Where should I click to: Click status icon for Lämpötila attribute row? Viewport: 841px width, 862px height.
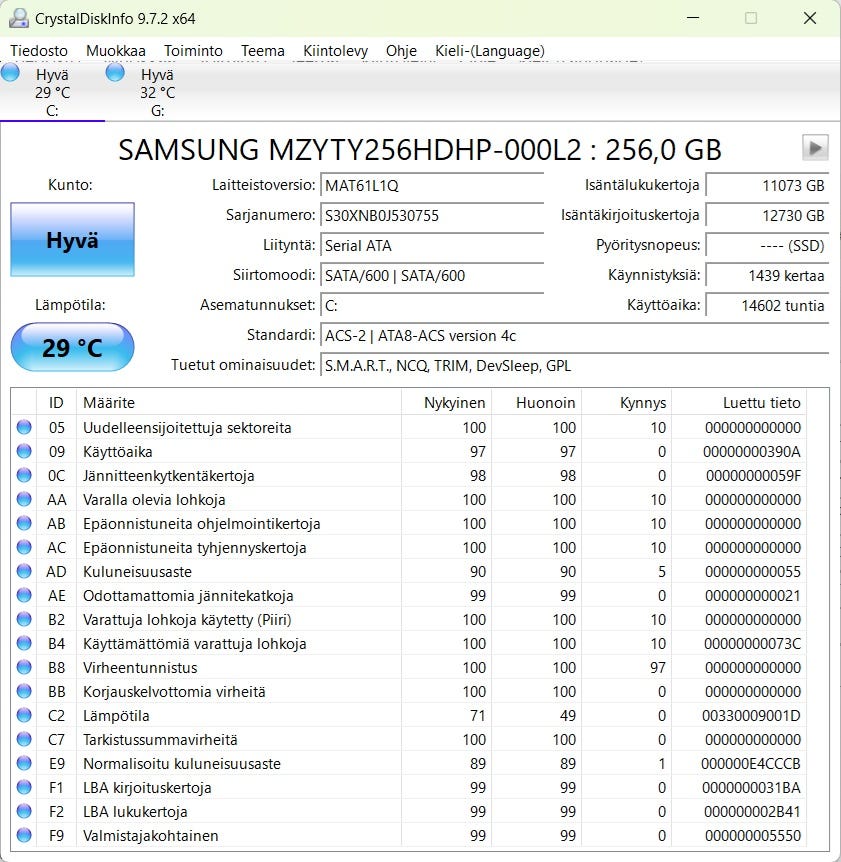[x=24, y=716]
